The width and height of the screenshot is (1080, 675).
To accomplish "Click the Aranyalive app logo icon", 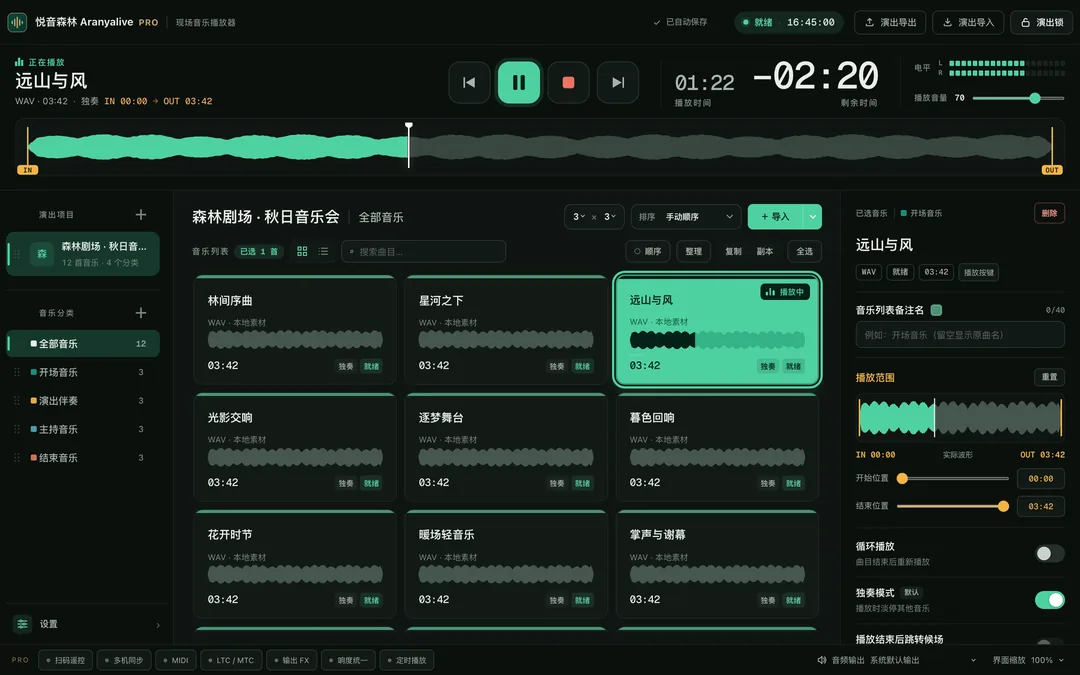I will [x=17, y=22].
